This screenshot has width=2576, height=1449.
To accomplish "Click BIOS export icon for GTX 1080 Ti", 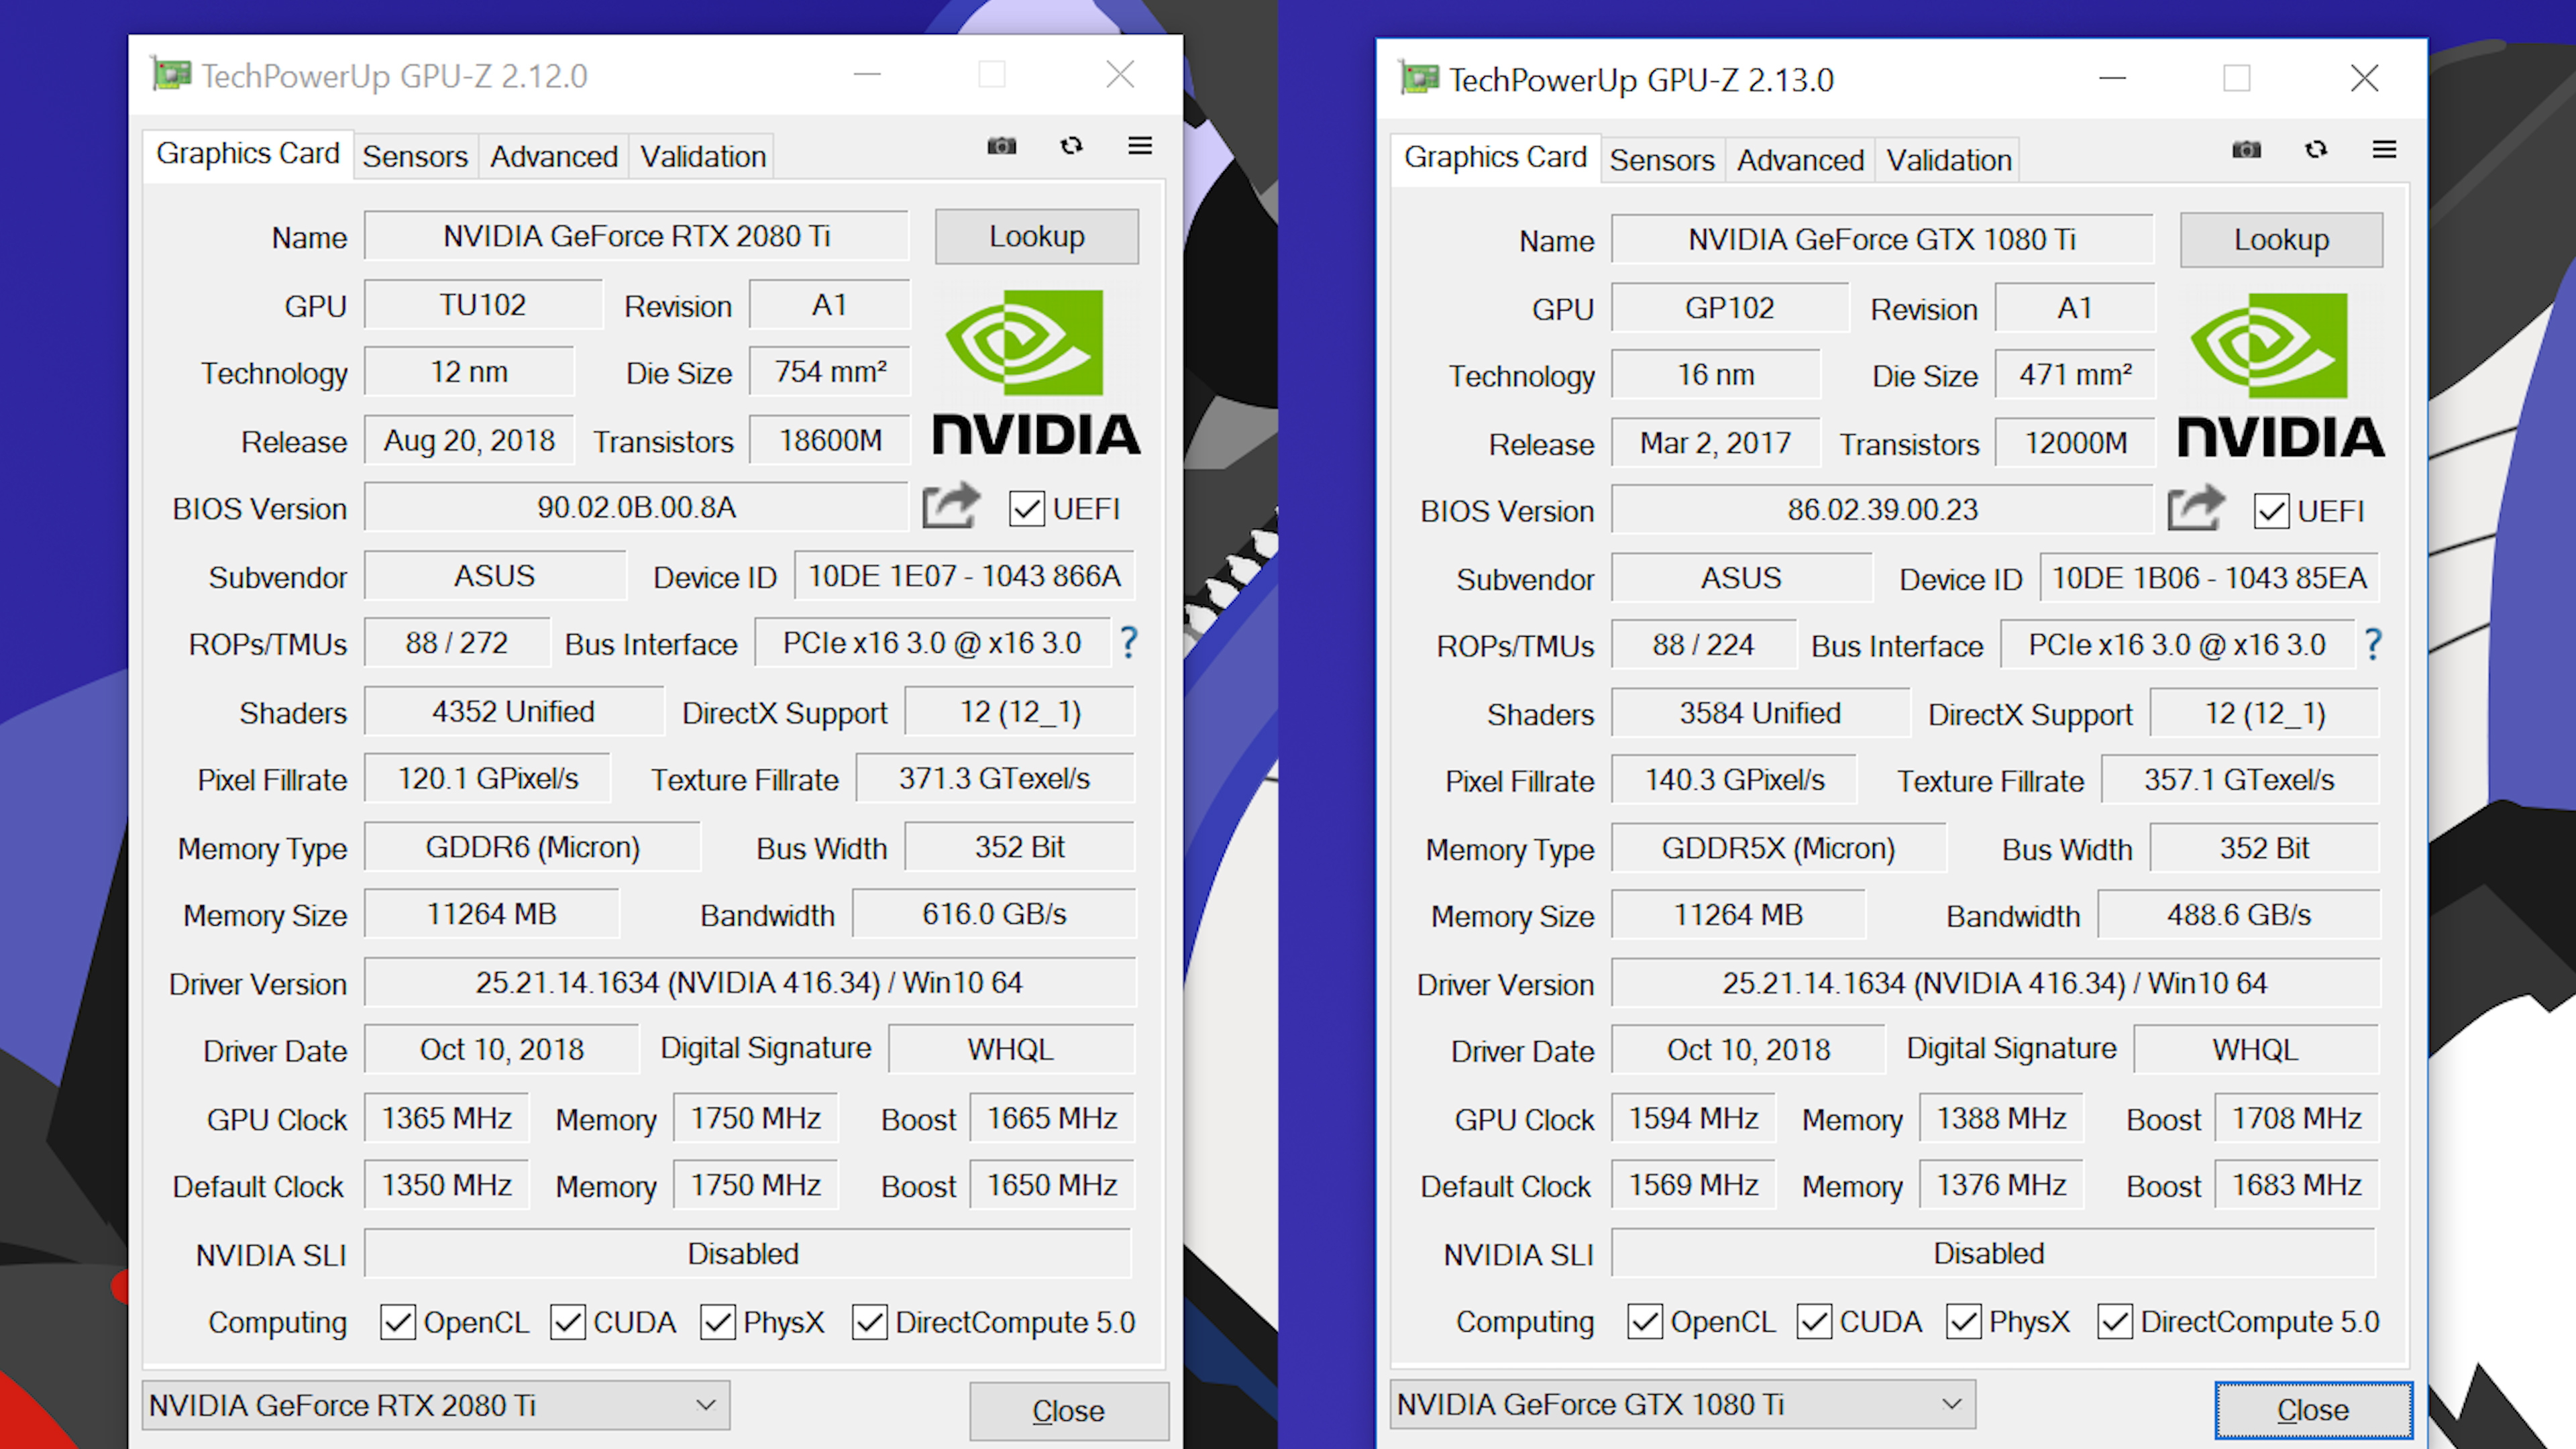I will pyautogui.click(x=2196, y=509).
